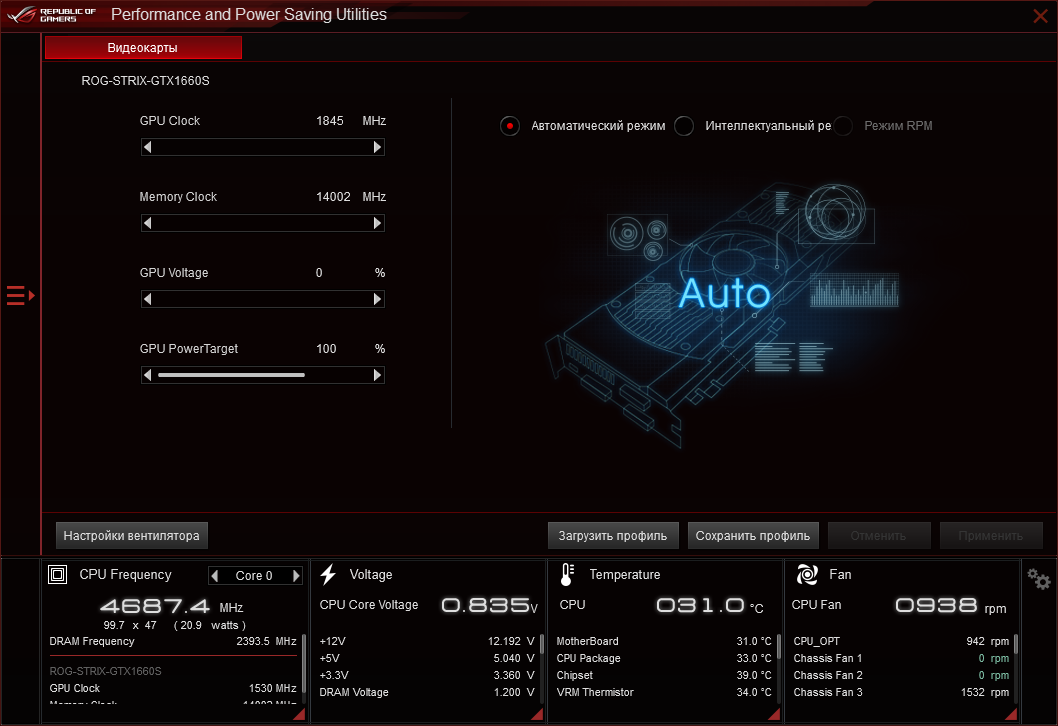Open Настройки вентилятора fan settings
The image size is (1058, 726).
click(x=132, y=536)
